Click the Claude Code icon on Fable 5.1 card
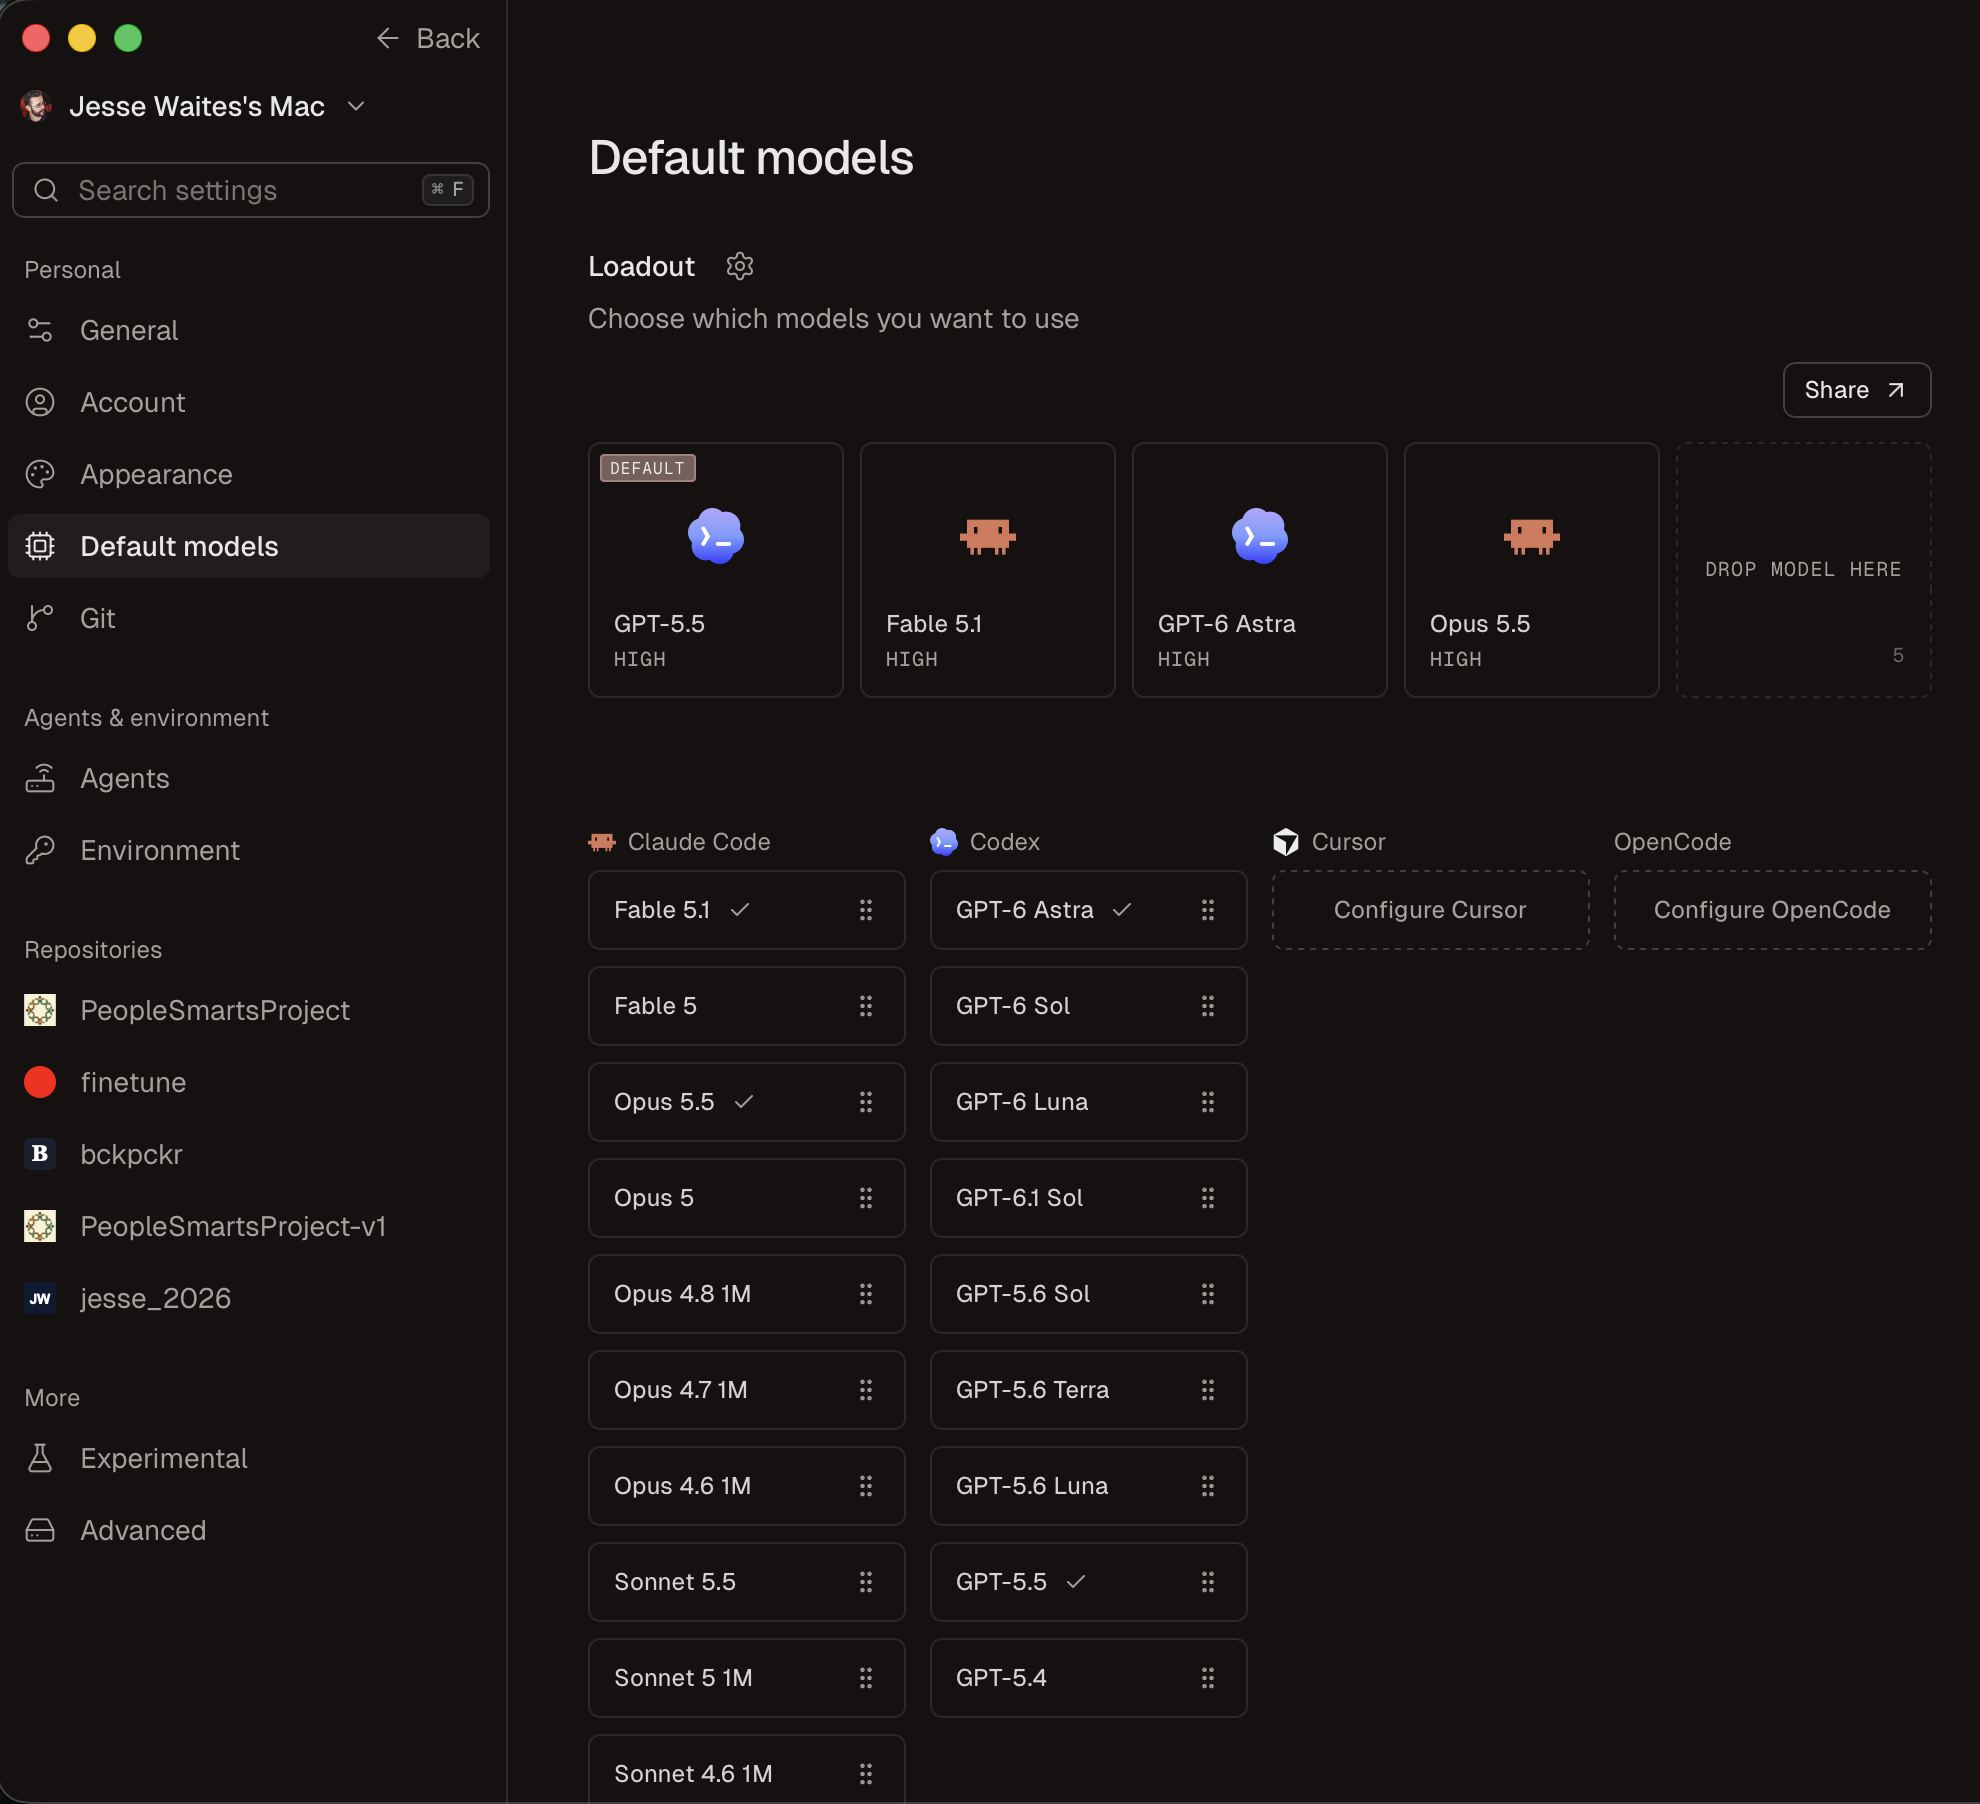 pyautogui.click(x=988, y=536)
